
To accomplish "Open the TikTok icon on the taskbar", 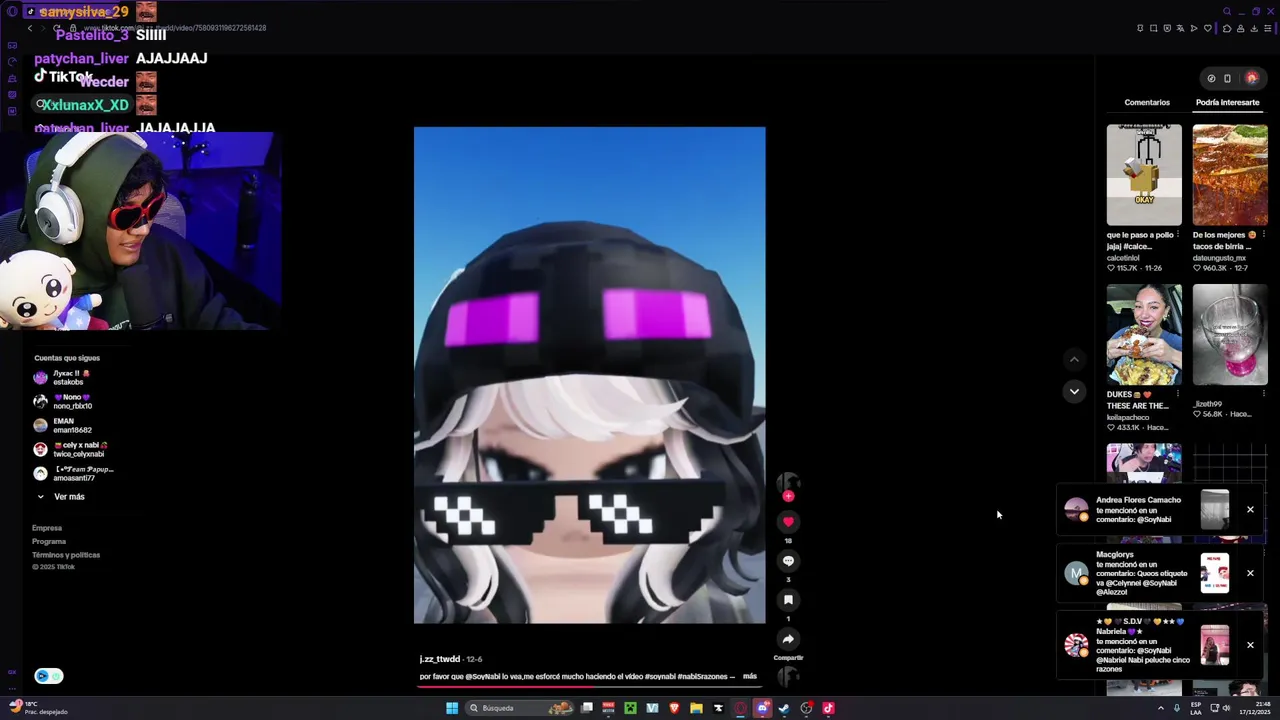I will point(828,708).
